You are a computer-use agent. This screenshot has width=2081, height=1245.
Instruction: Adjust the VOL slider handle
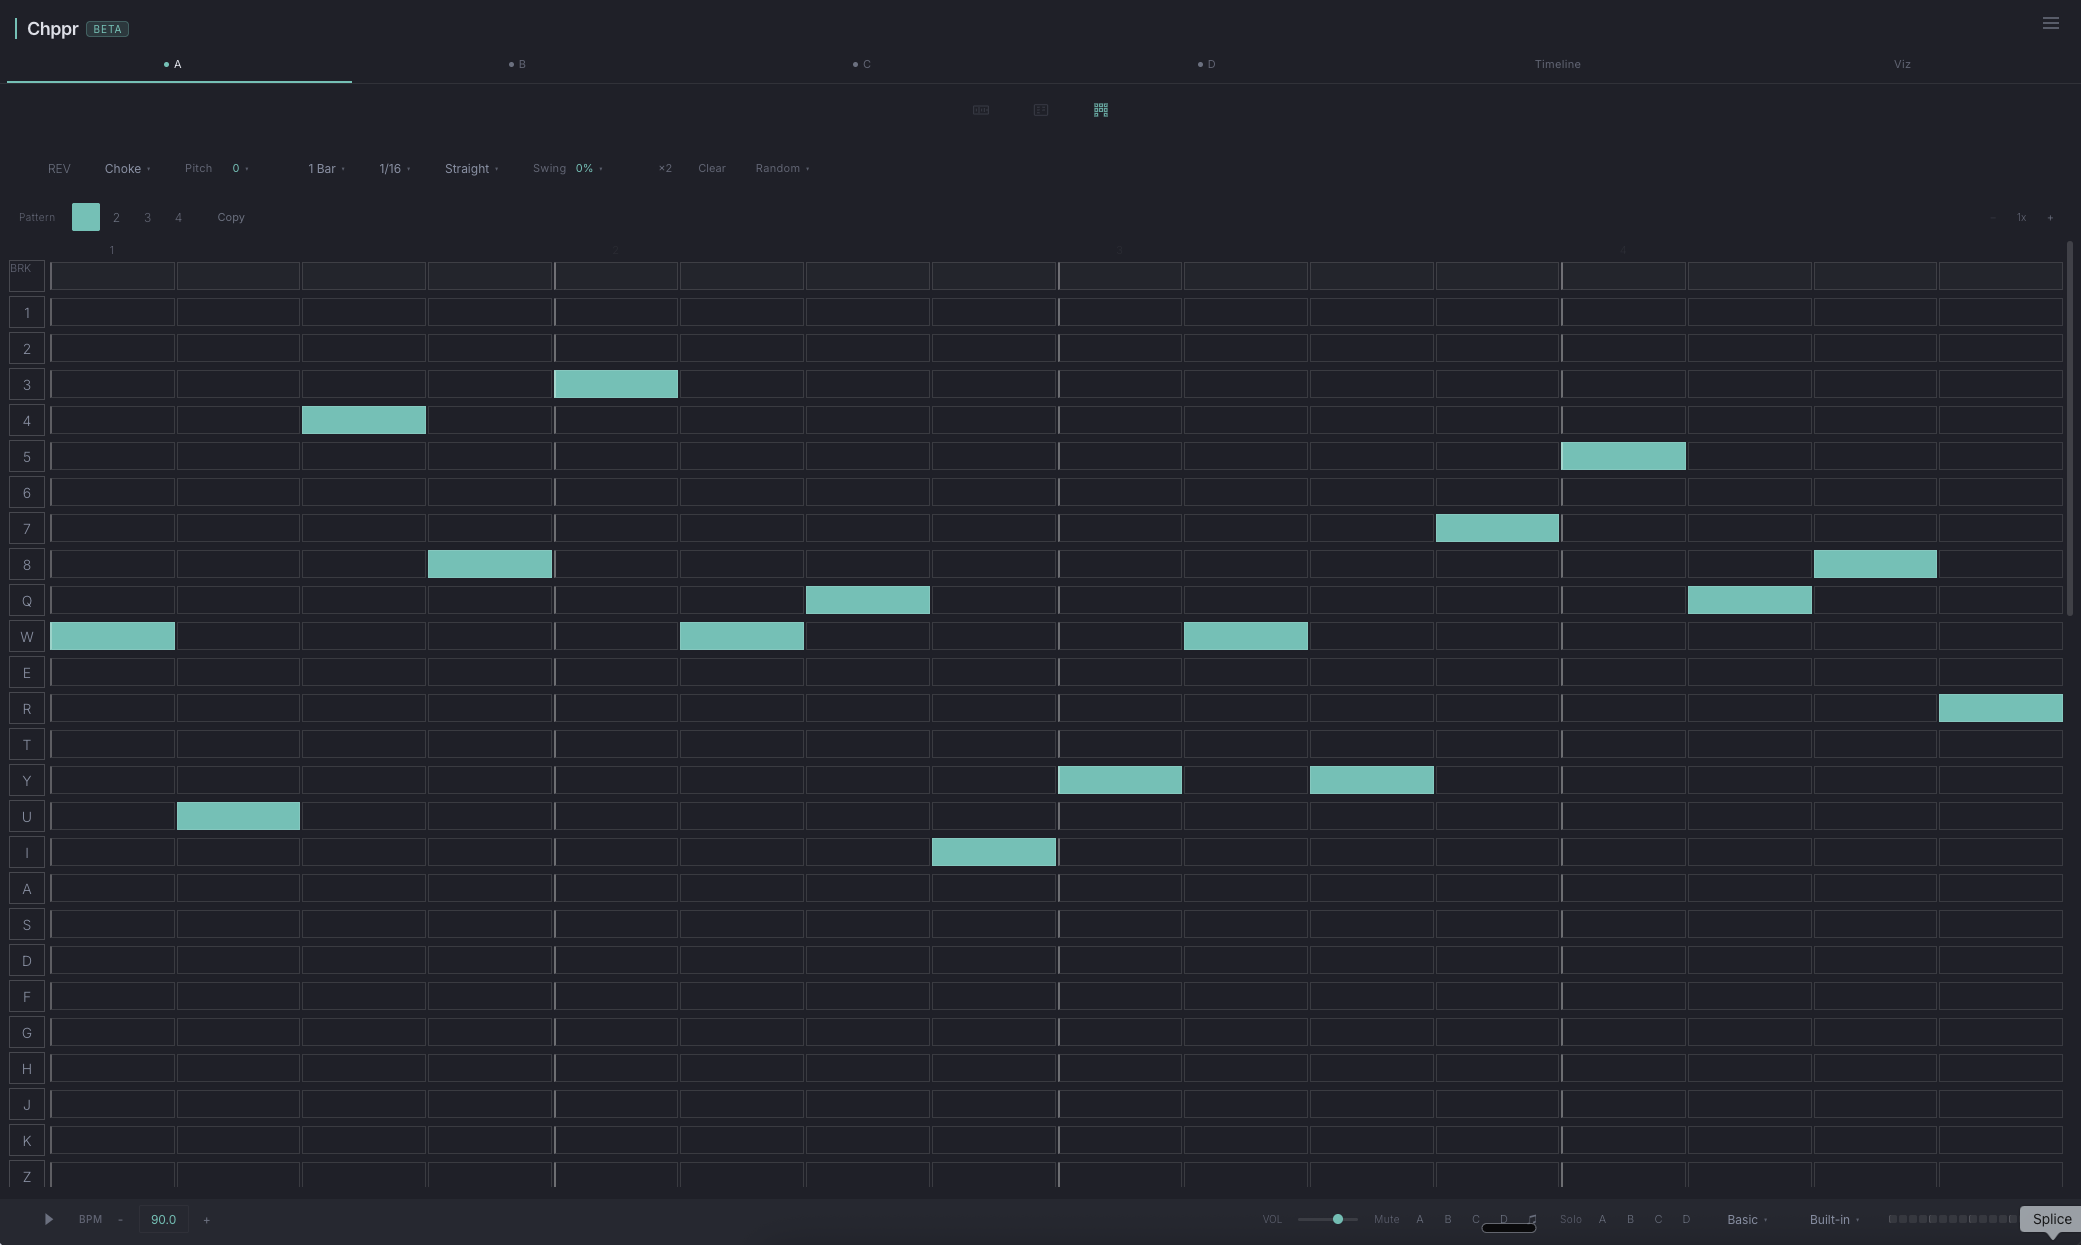pyautogui.click(x=1337, y=1219)
